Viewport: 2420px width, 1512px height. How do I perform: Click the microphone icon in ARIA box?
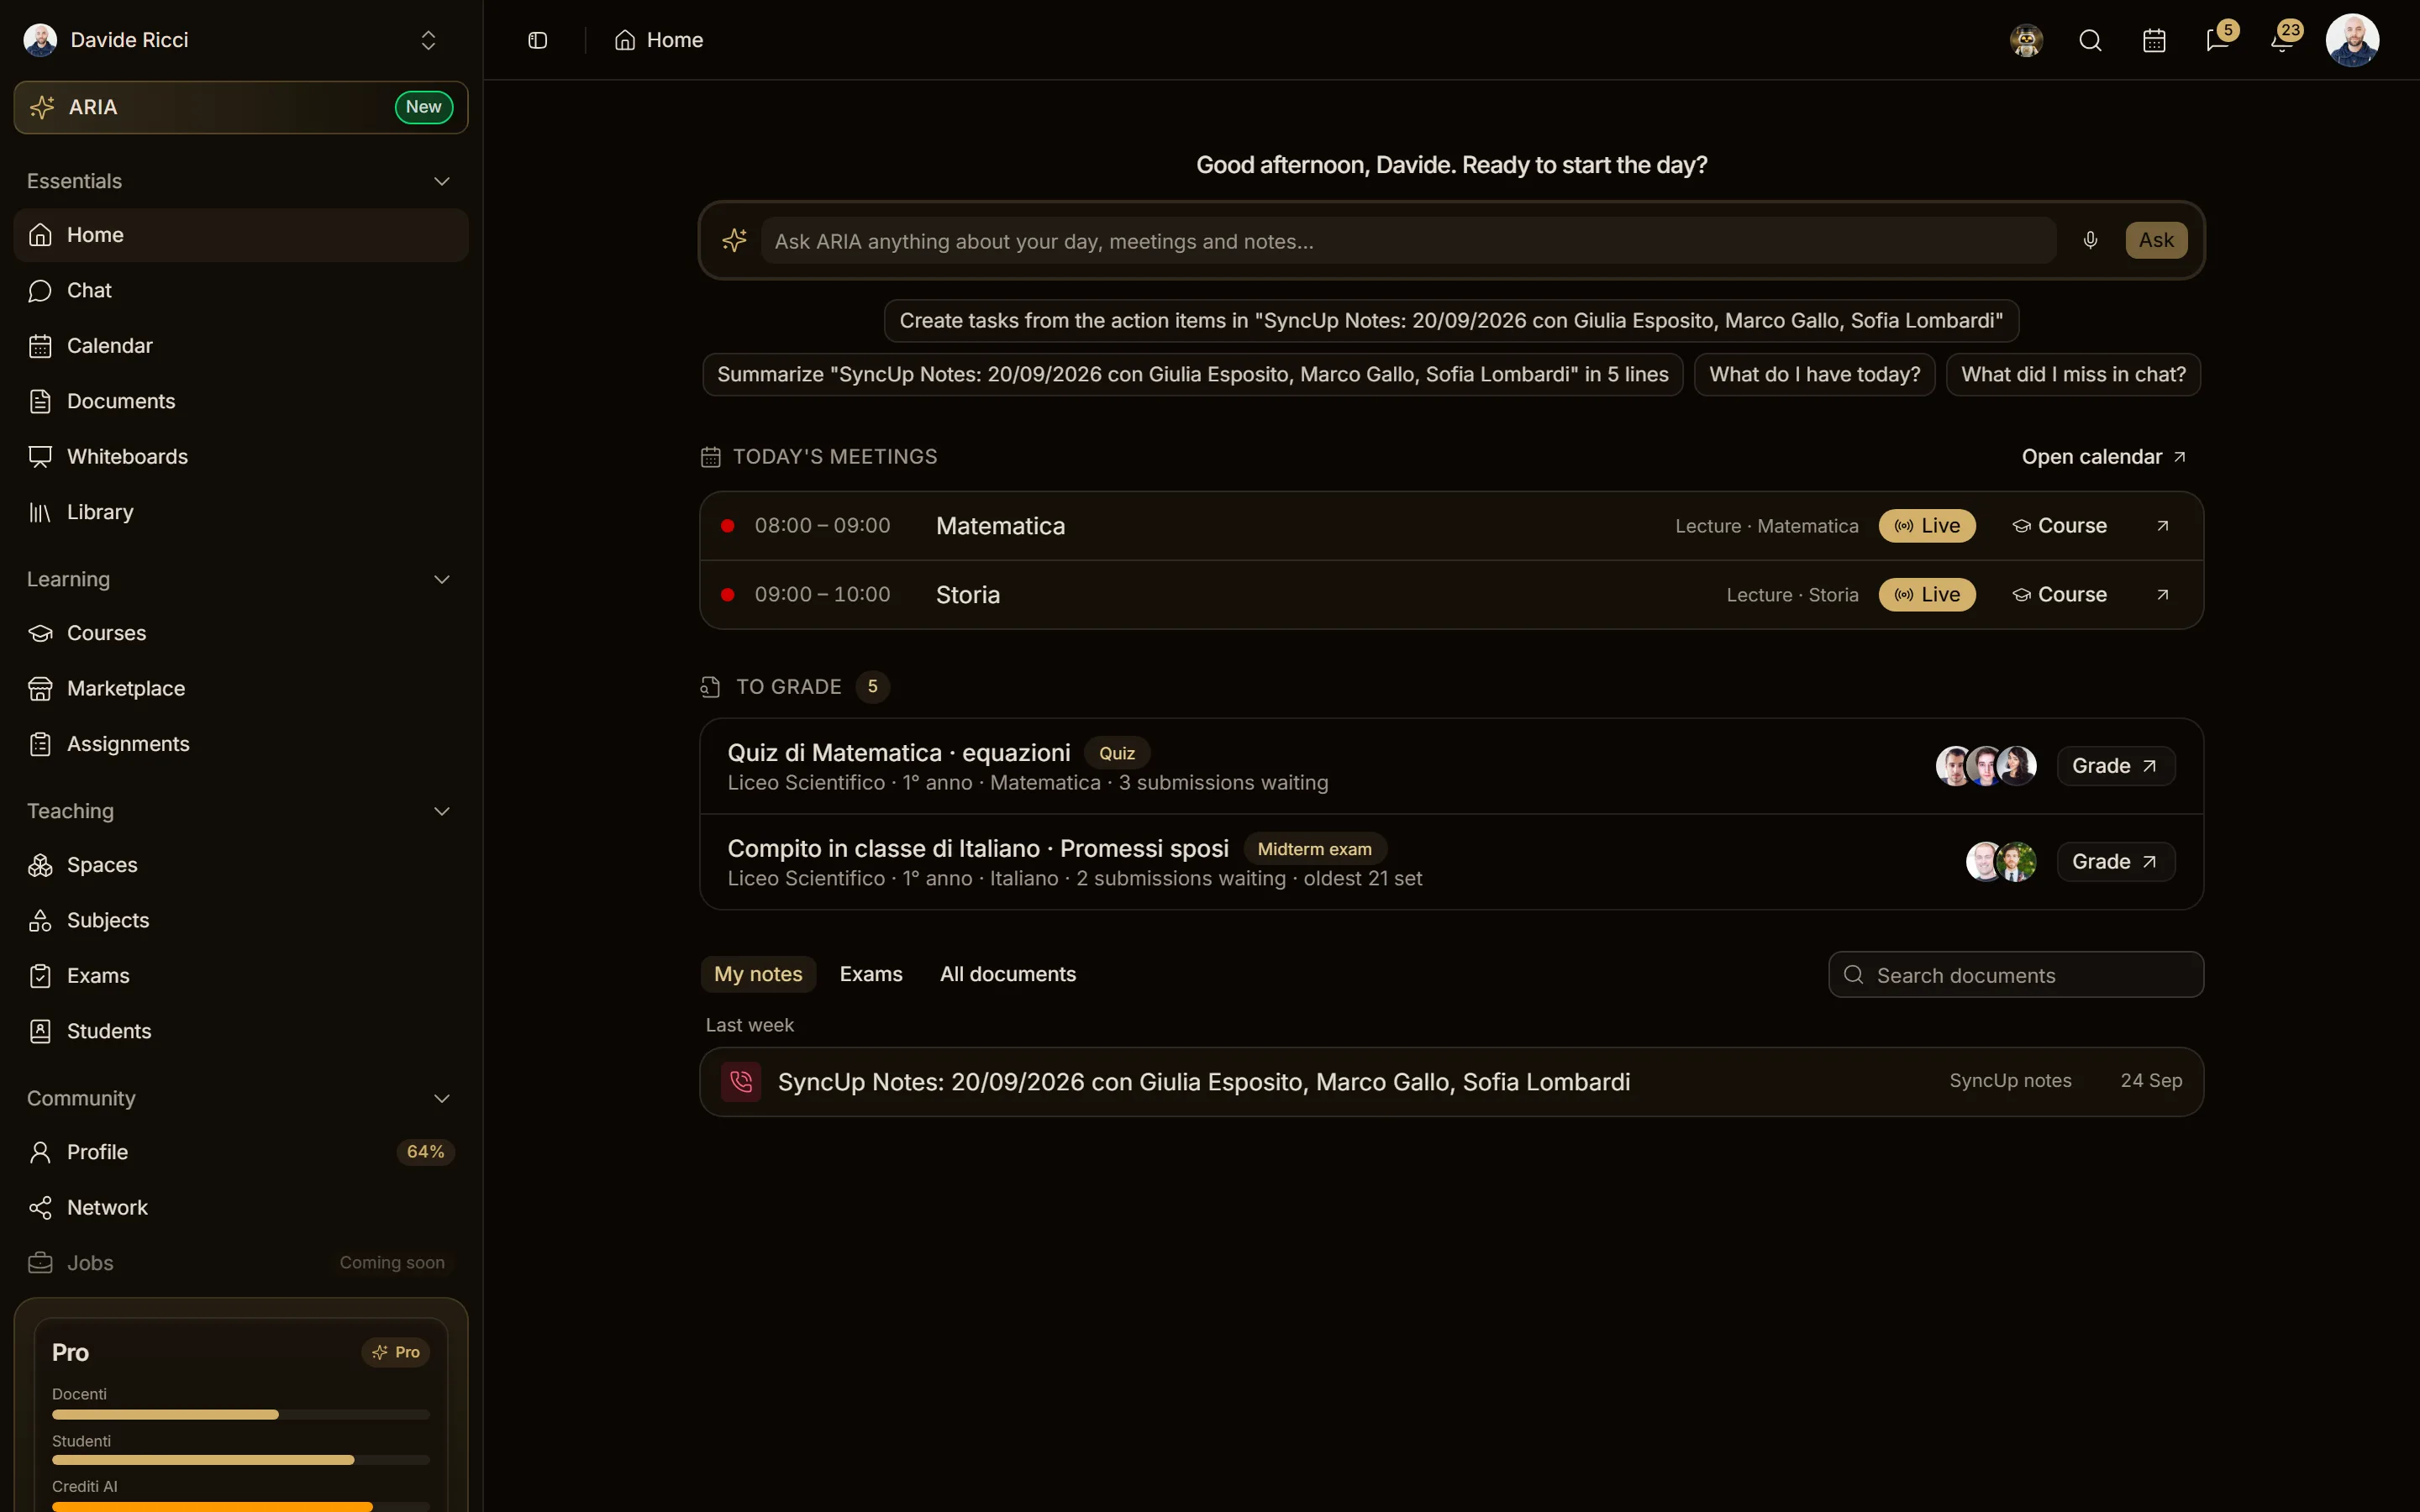tap(2090, 240)
